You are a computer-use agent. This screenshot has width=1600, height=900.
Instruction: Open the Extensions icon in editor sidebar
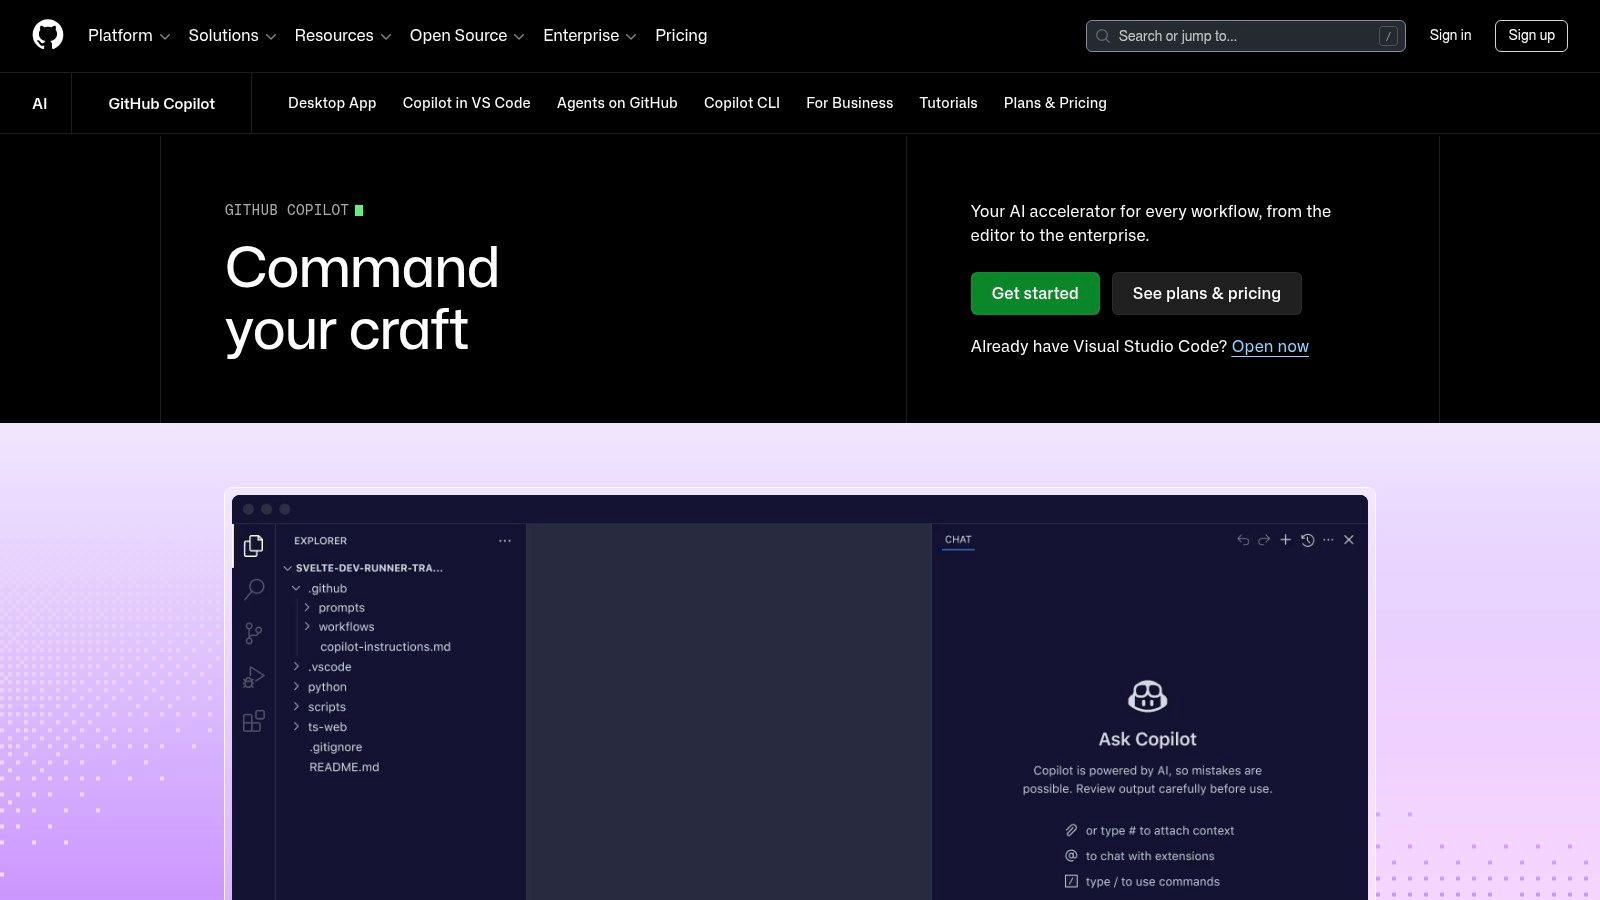click(x=254, y=721)
